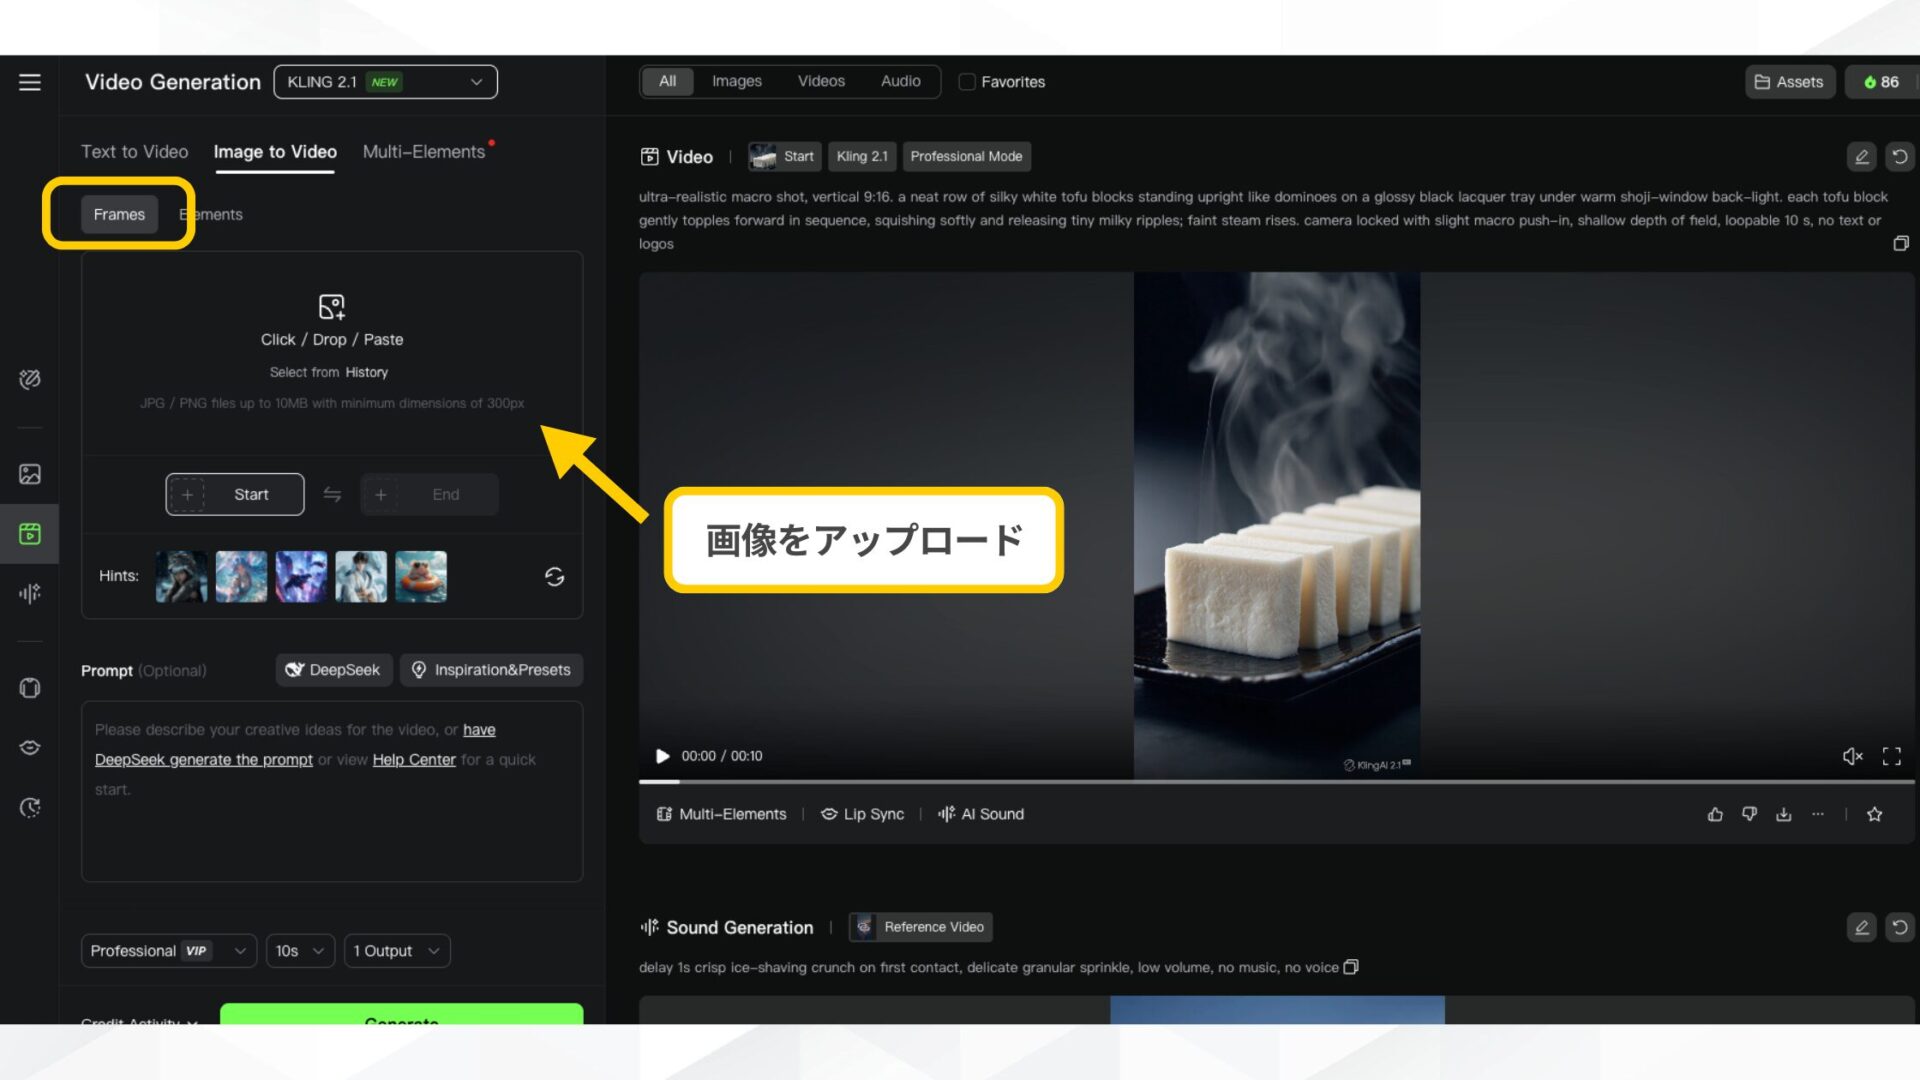Favorite the generated video with the star
Image resolution: width=1920 pixels, height=1080 pixels.
tap(1875, 813)
